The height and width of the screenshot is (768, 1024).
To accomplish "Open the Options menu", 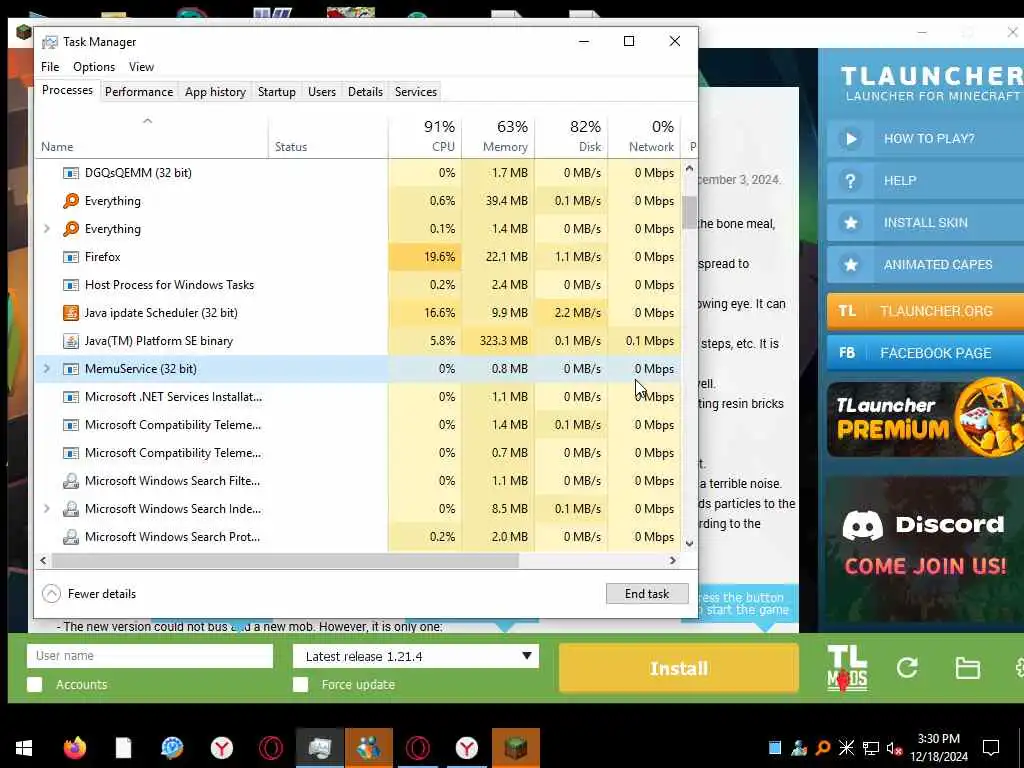I will [x=94, y=67].
